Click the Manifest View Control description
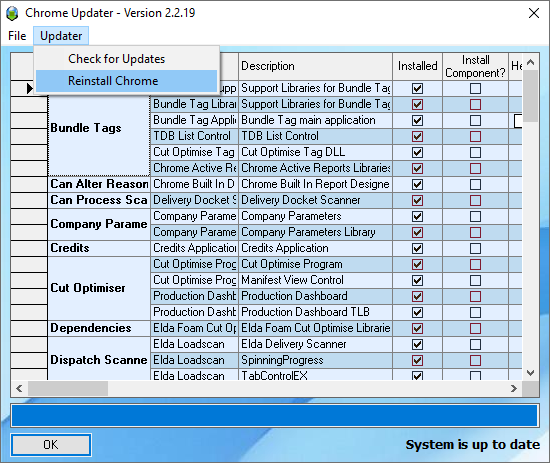 point(315,280)
